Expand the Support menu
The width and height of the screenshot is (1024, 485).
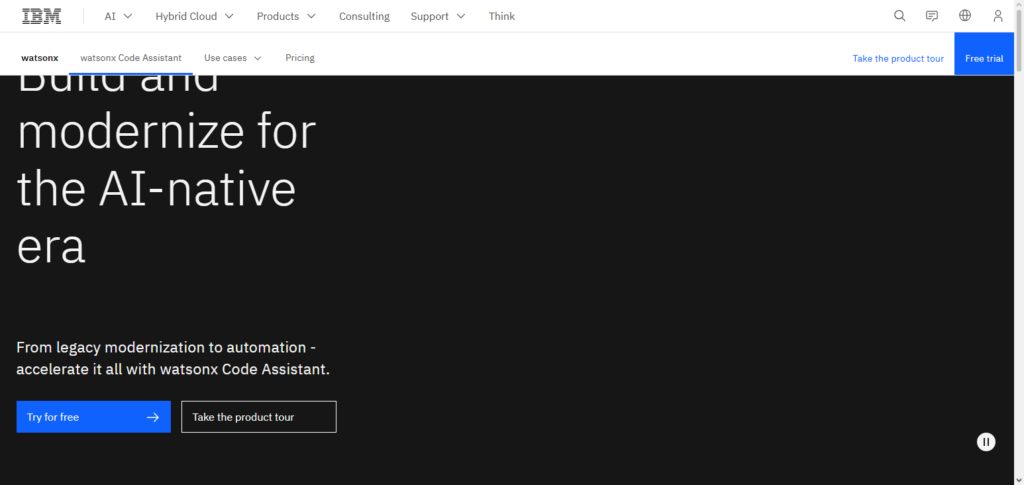coord(438,16)
